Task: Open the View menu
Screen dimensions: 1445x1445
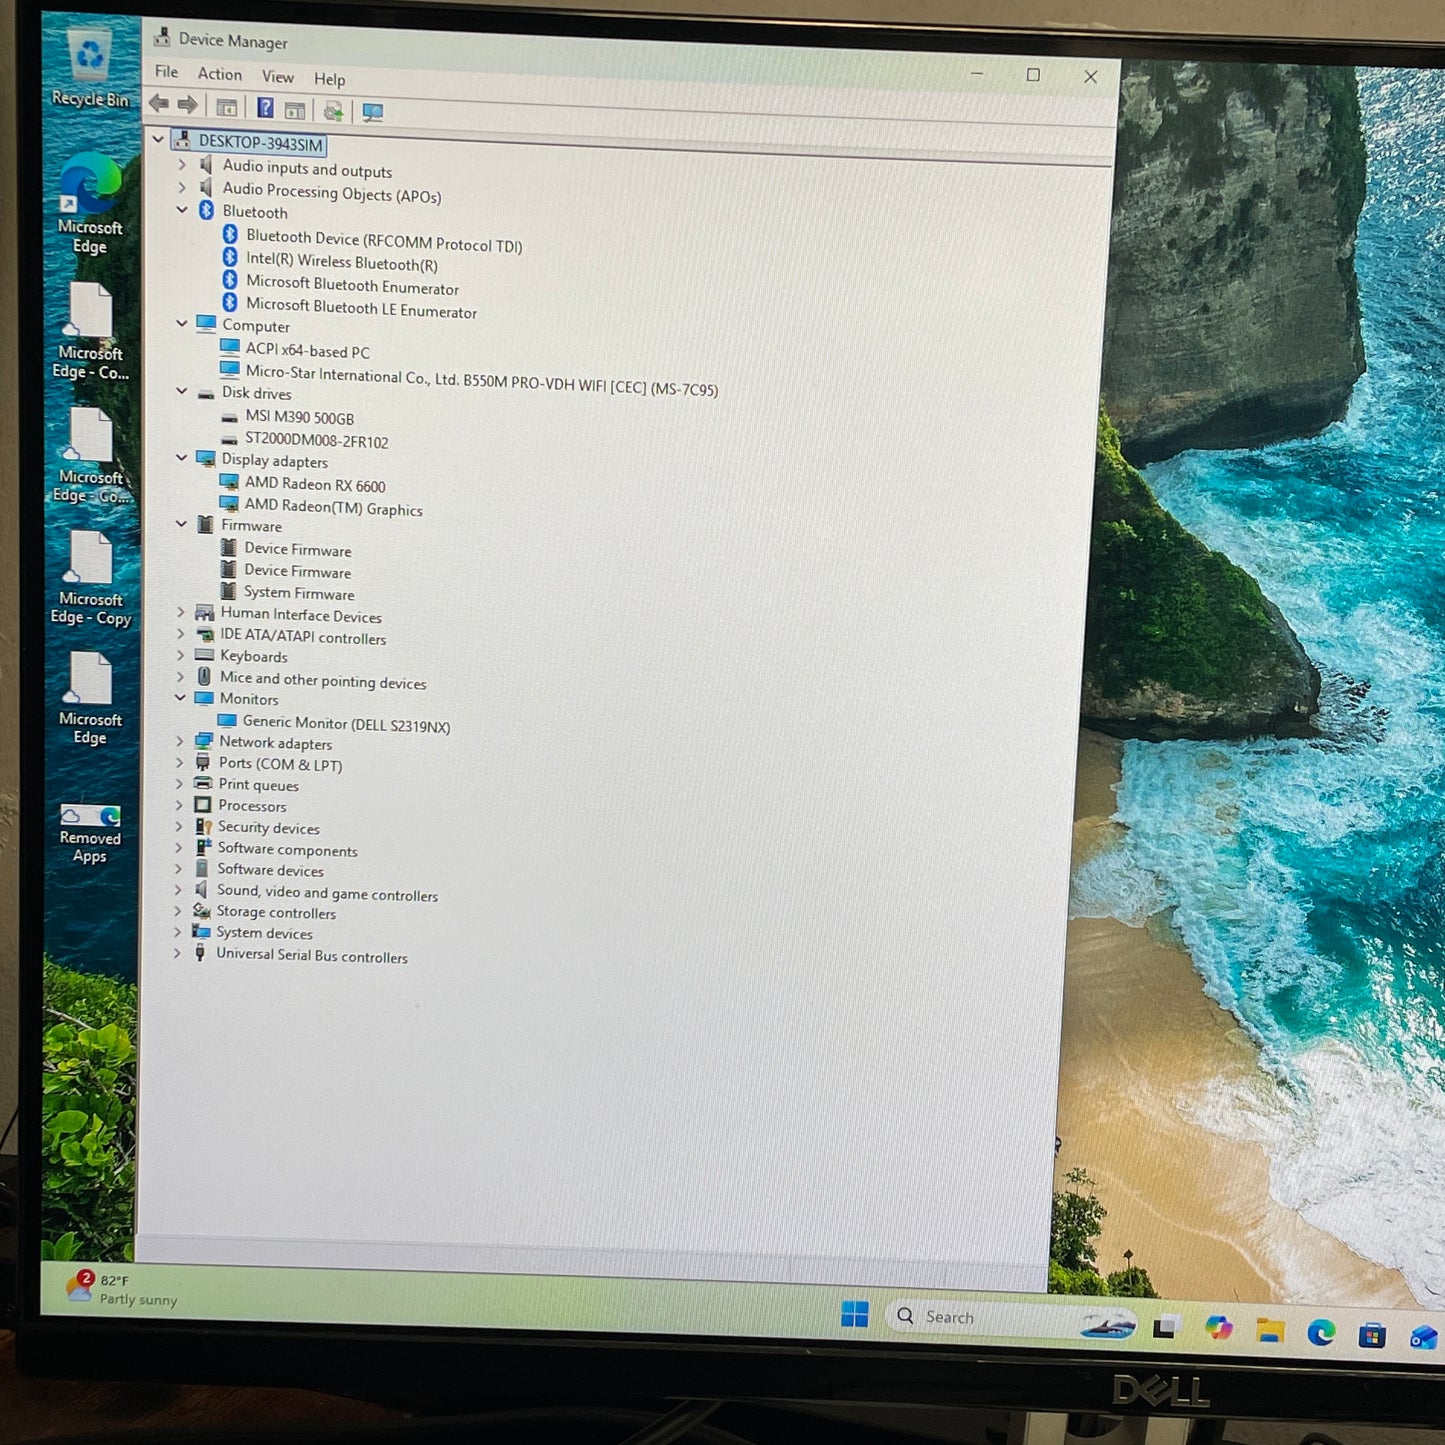Action: point(278,77)
